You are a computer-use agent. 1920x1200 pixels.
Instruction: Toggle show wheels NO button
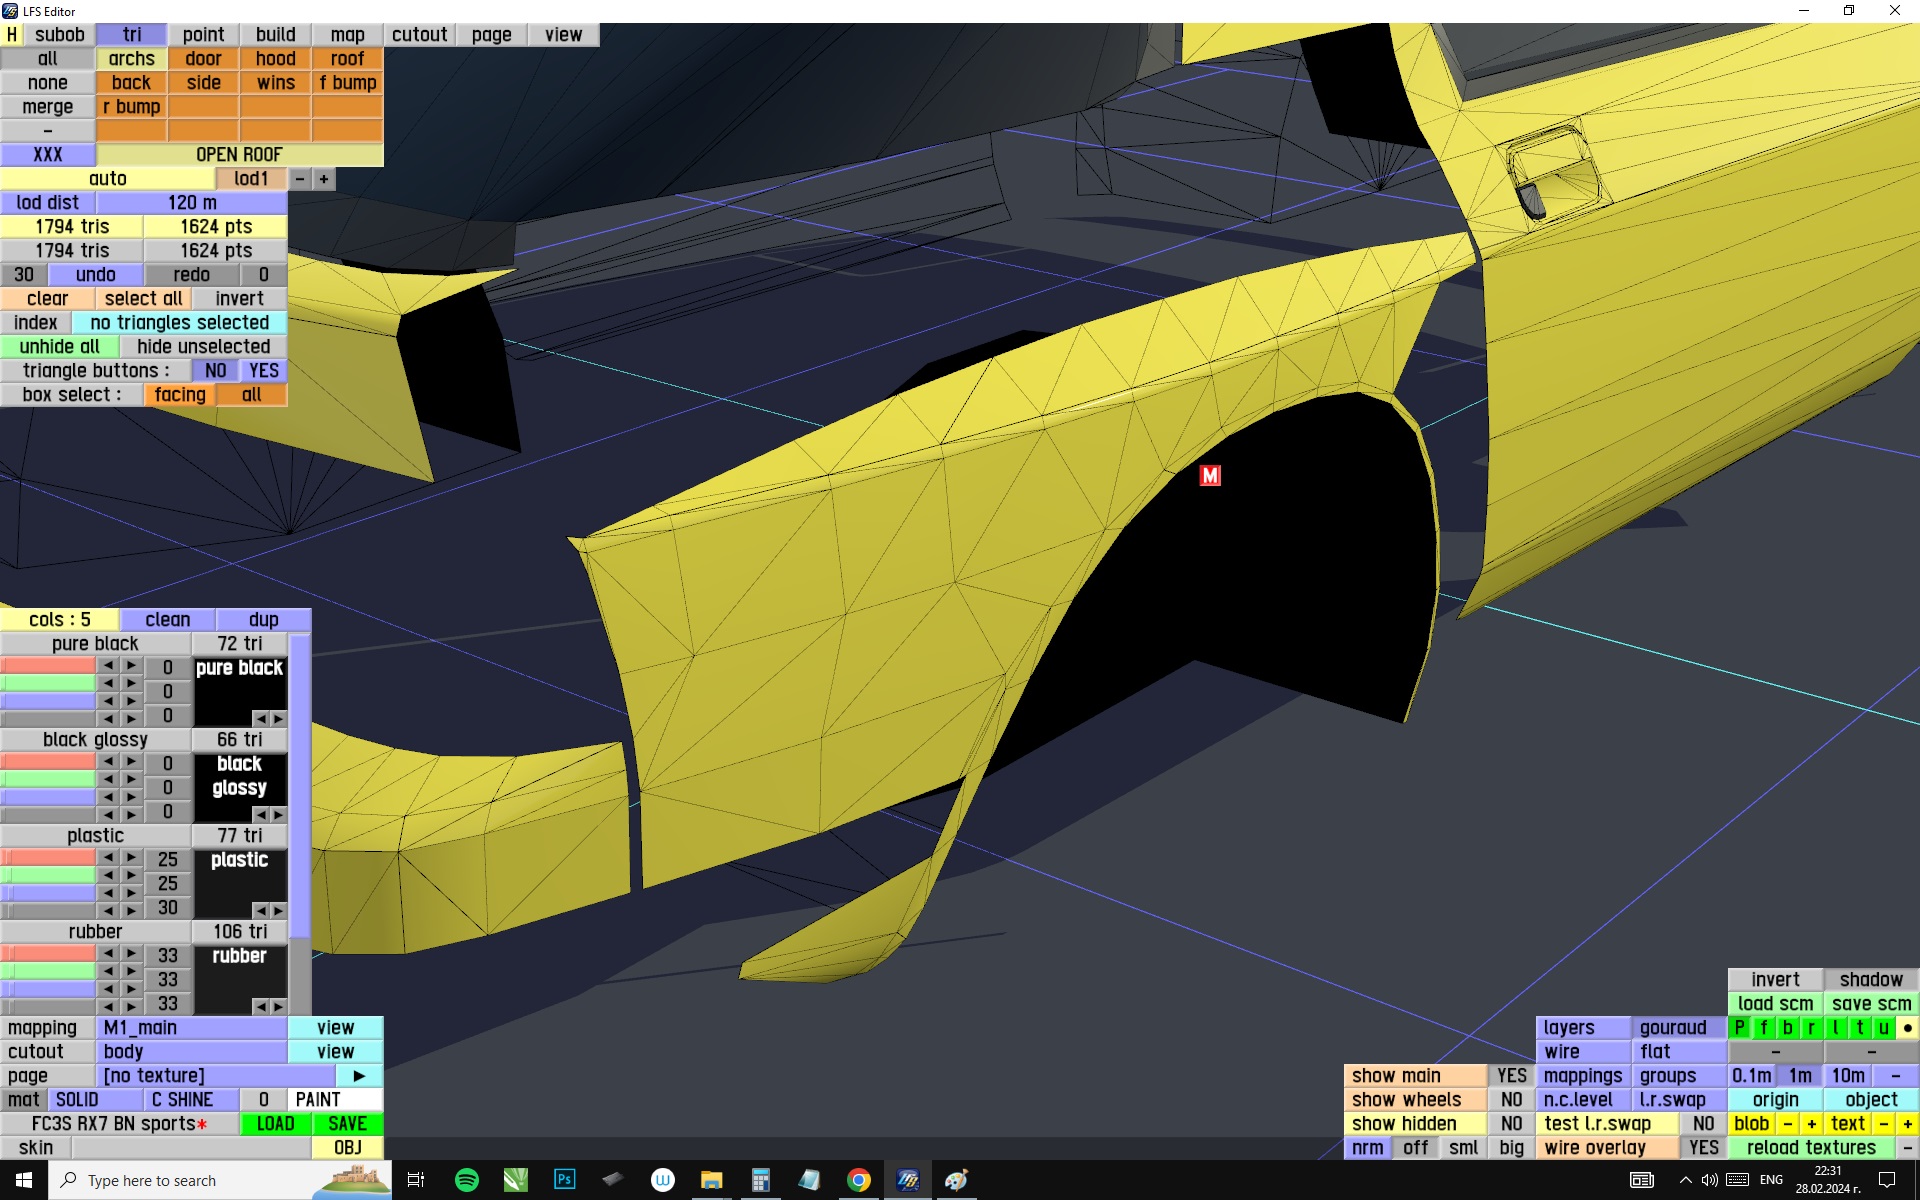pos(1511,1100)
